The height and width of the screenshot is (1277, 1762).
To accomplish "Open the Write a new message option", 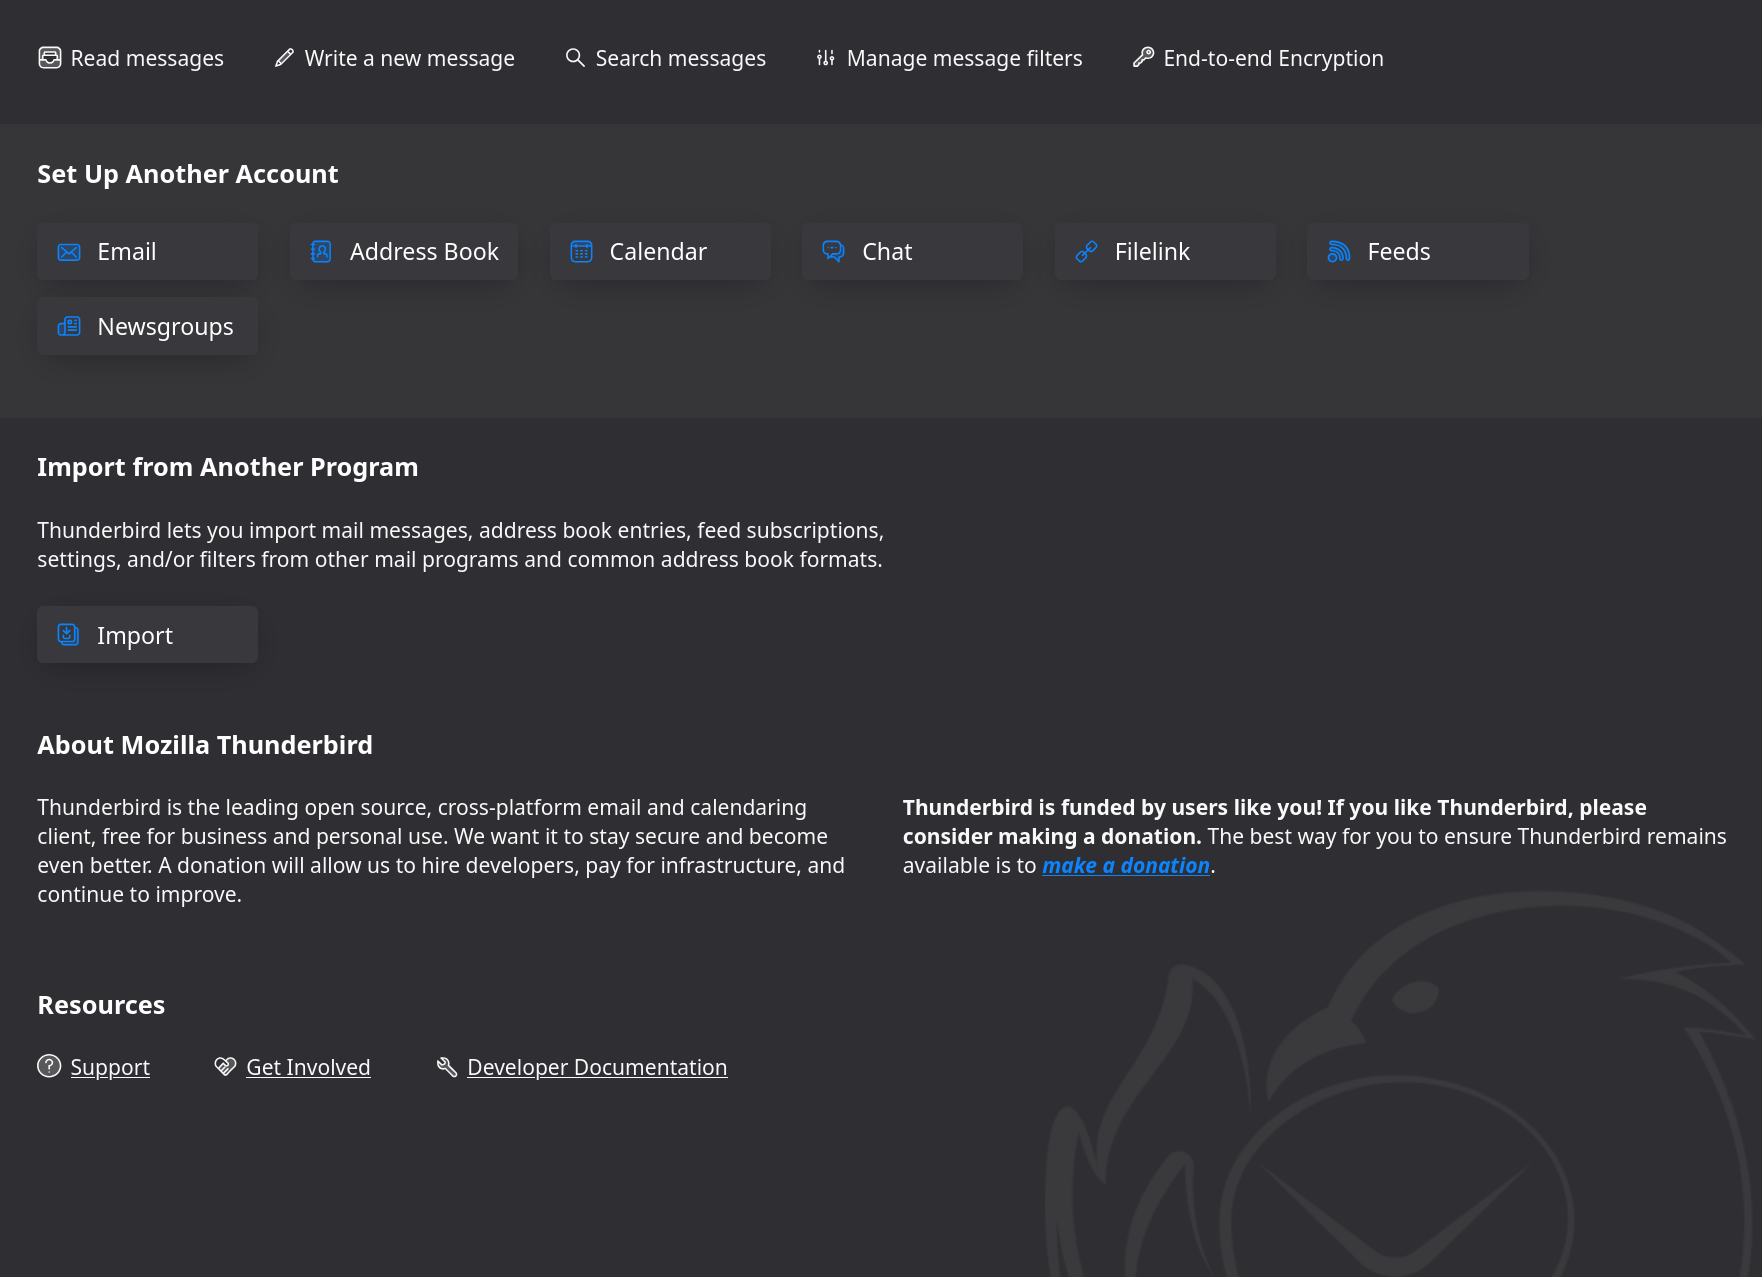I will [409, 59].
